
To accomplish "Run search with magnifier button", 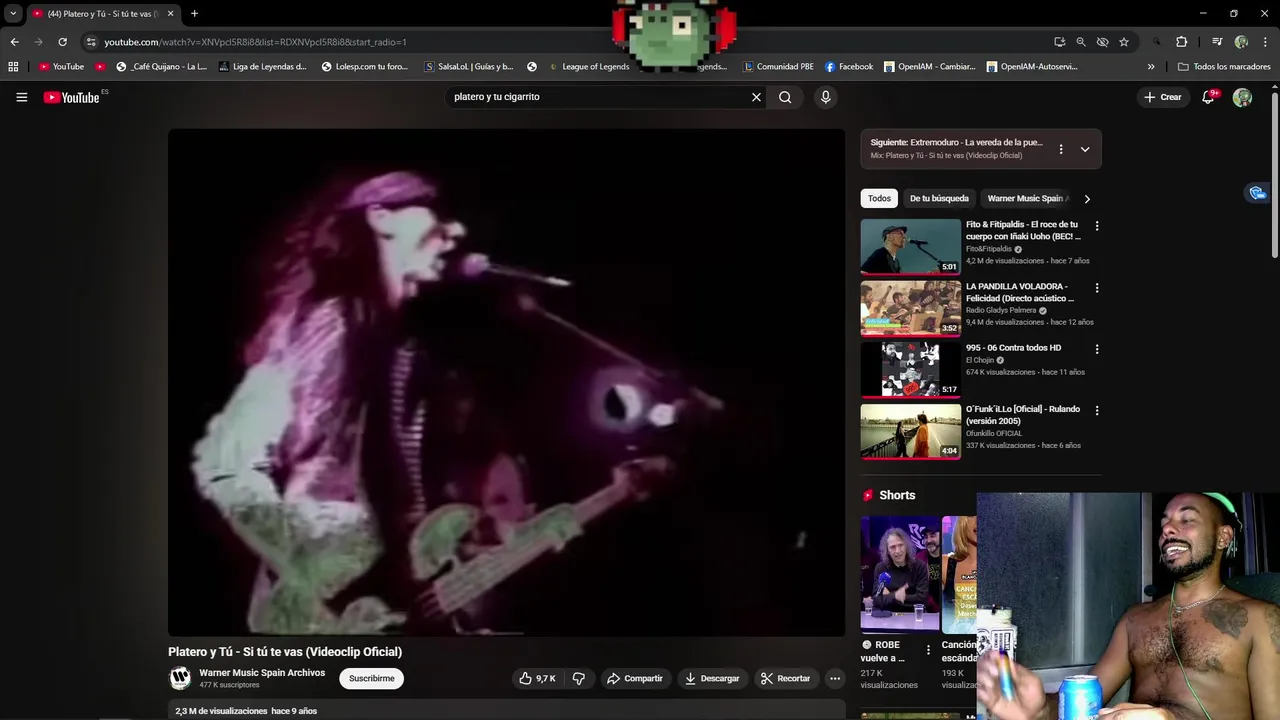I will (x=785, y=97).
